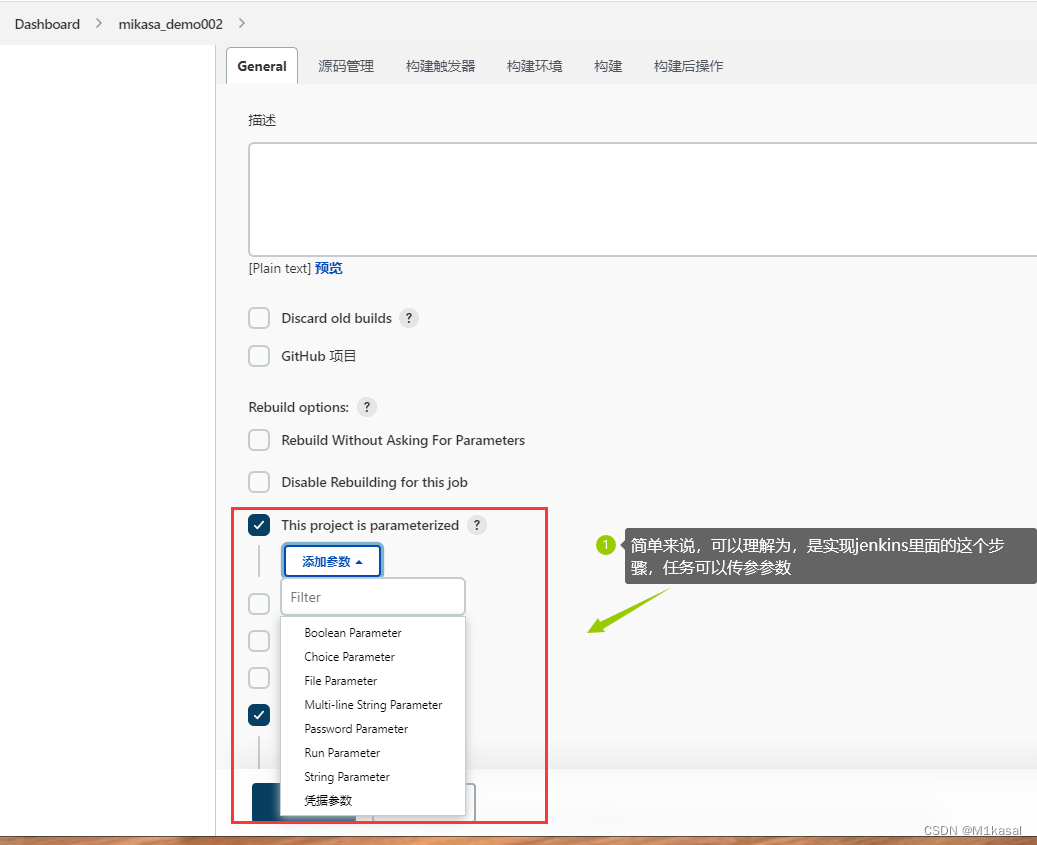Navigate to Dashboard via breadcrumb
This screenshot has height=845, width=1037.
coord(47,23)
